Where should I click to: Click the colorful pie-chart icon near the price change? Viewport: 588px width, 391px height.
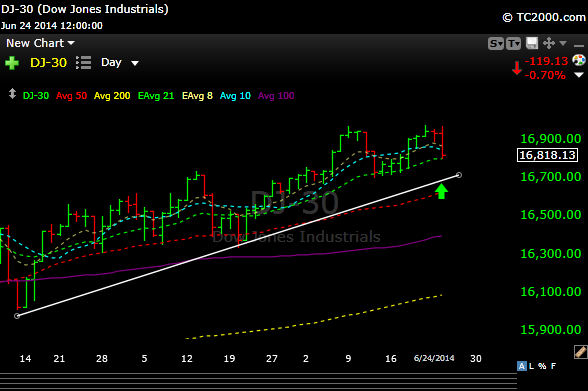coord(579,60)
